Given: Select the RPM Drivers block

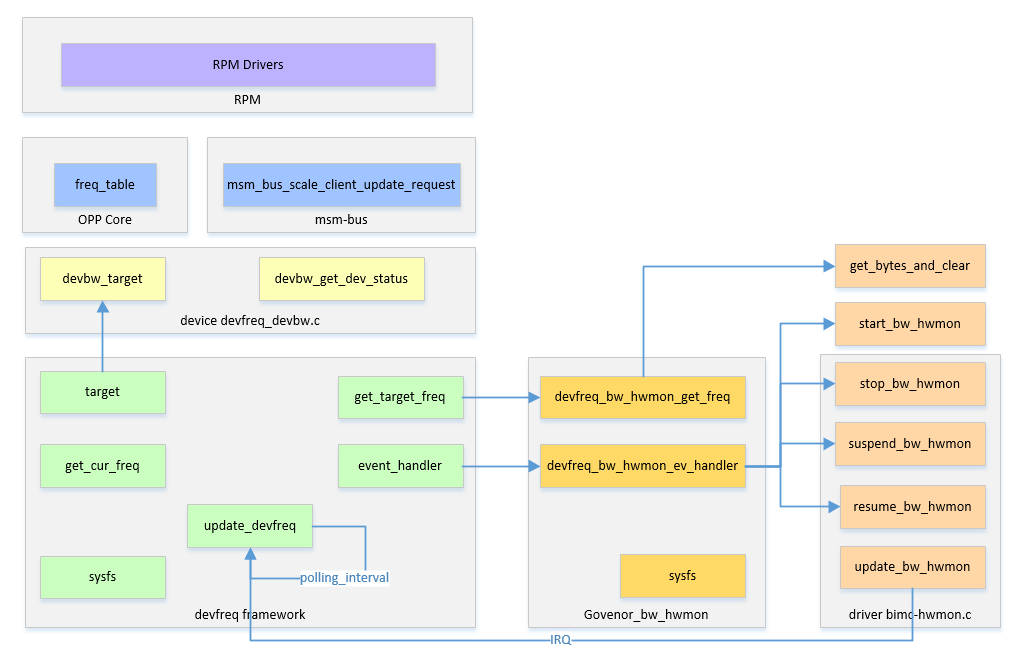Looking at the screenshot, I should coord(248,64).
